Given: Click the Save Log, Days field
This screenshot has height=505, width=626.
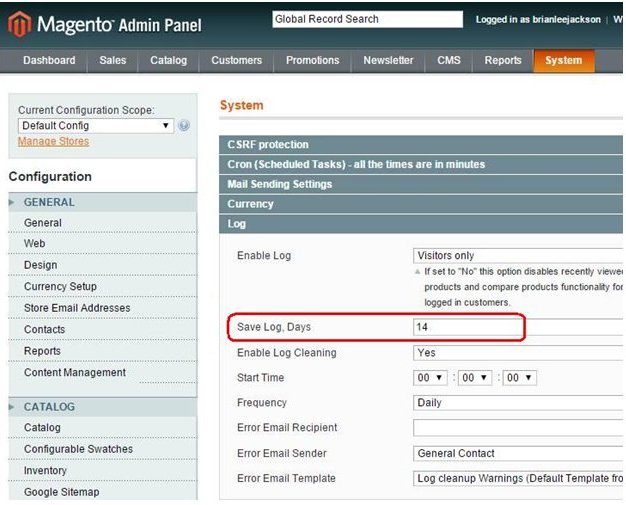Looking at the screenshot, I should [x=518, y=327].
